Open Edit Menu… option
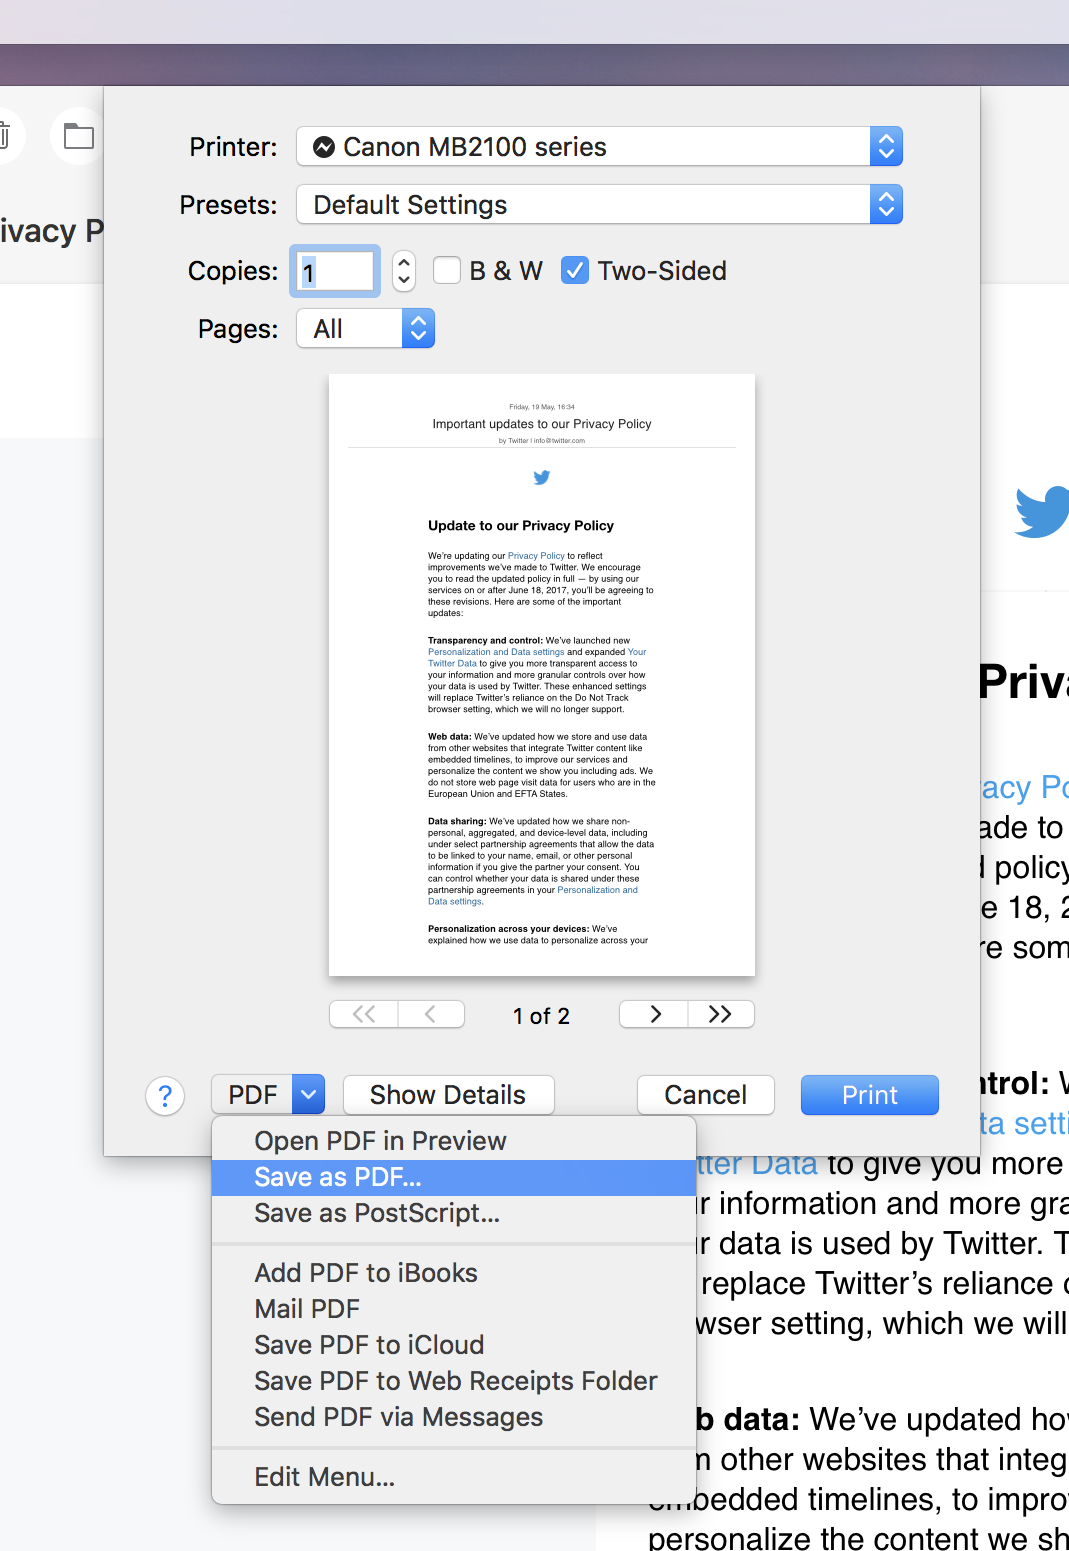 coord(454,1477)
